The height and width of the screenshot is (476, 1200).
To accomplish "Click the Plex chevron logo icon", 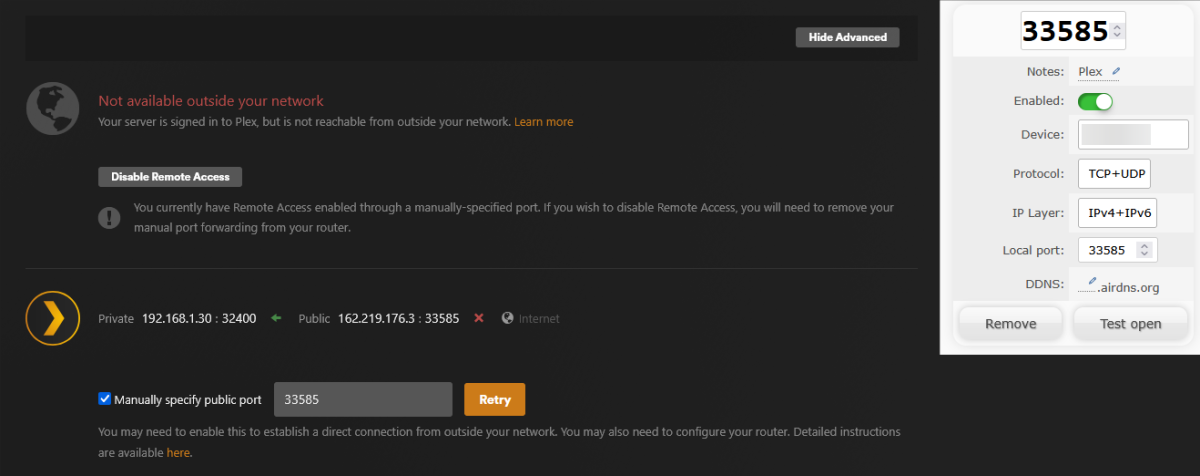I will point(52,318).
